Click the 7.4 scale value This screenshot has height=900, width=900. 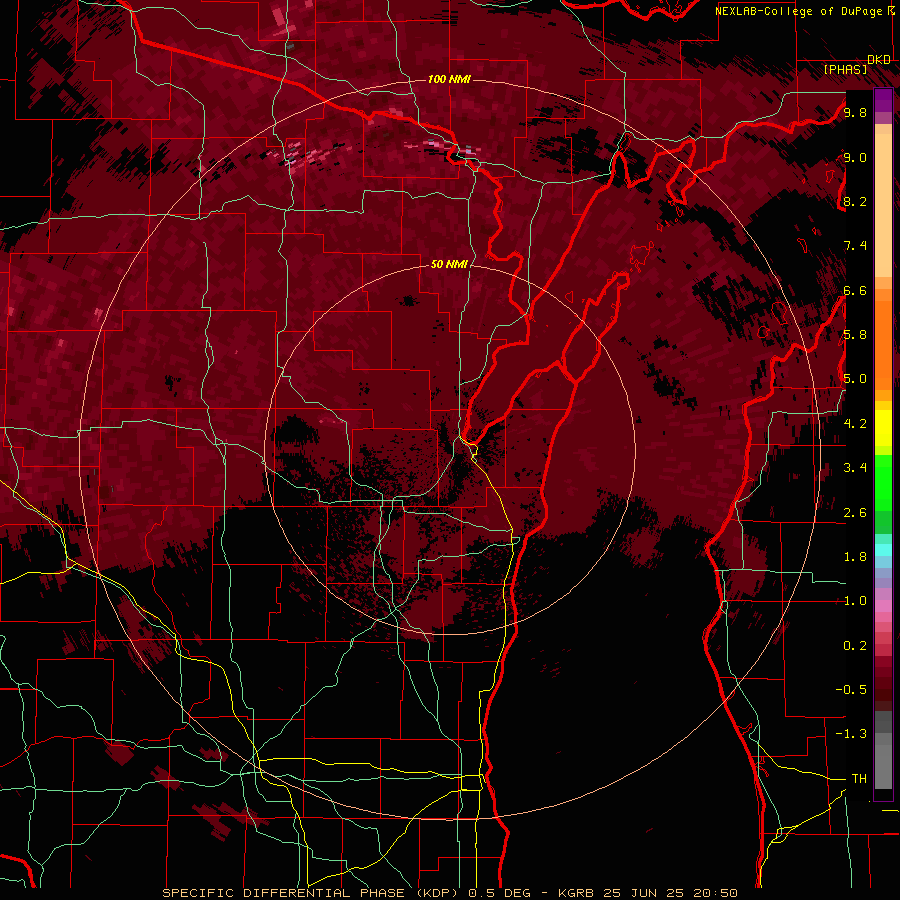tap(855, 246)
